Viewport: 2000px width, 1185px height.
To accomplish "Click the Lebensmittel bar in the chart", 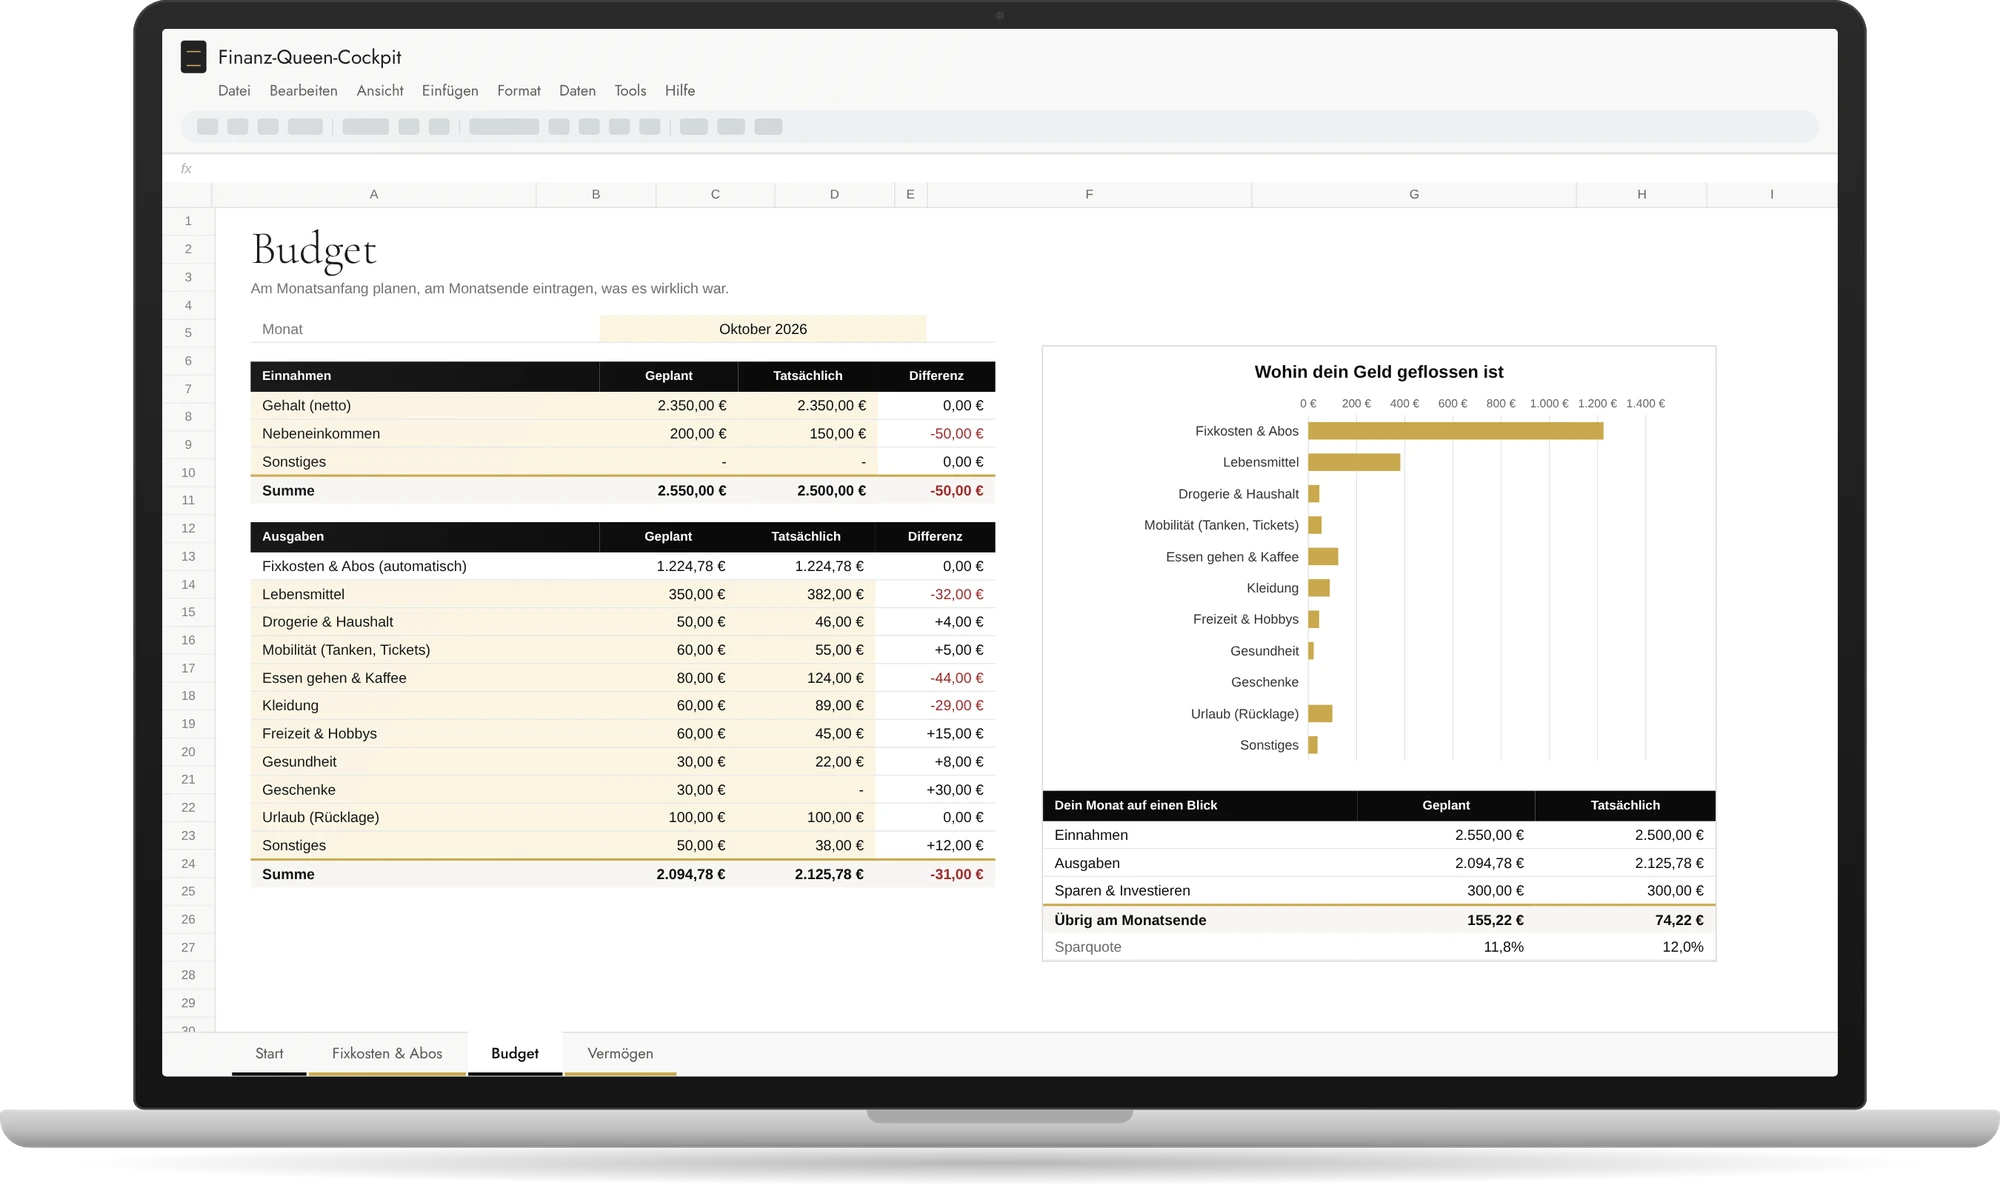I will [1354, 462].
